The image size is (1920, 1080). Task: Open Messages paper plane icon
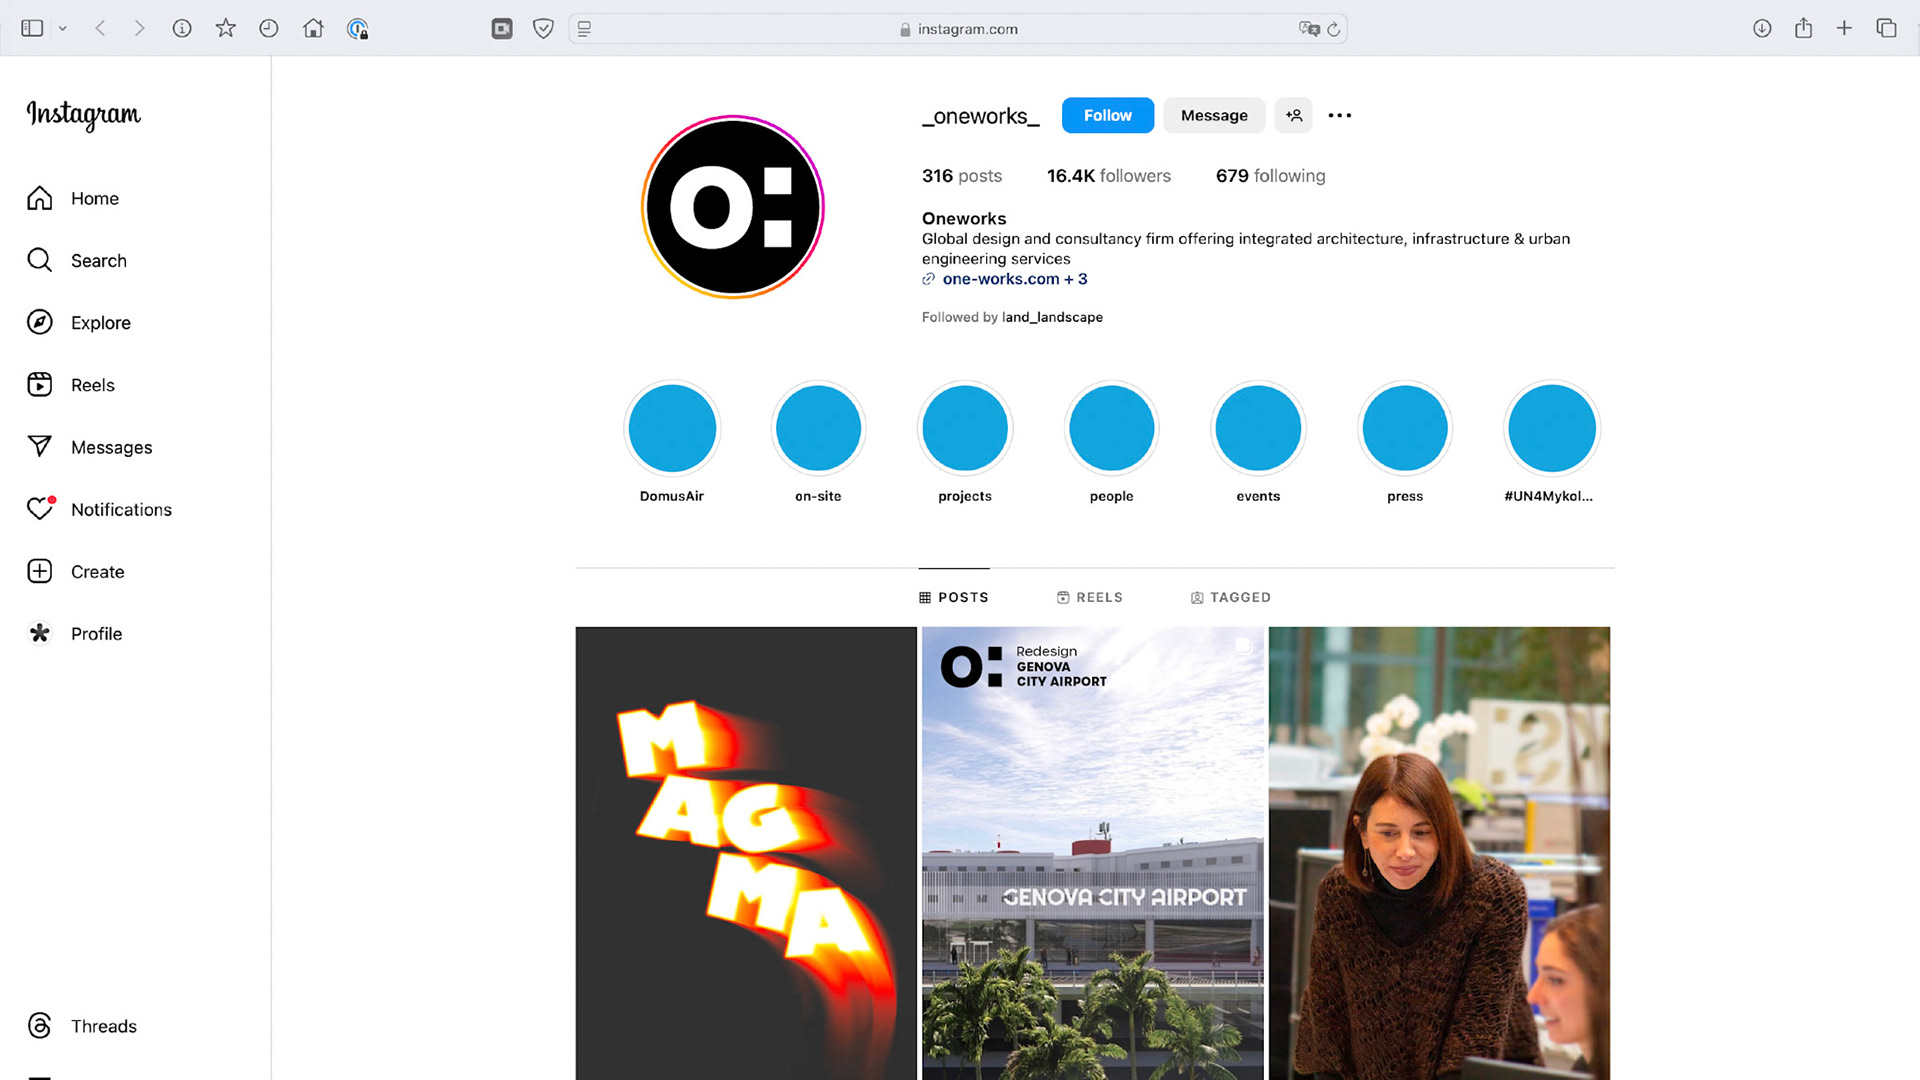(x=40, y=446)
